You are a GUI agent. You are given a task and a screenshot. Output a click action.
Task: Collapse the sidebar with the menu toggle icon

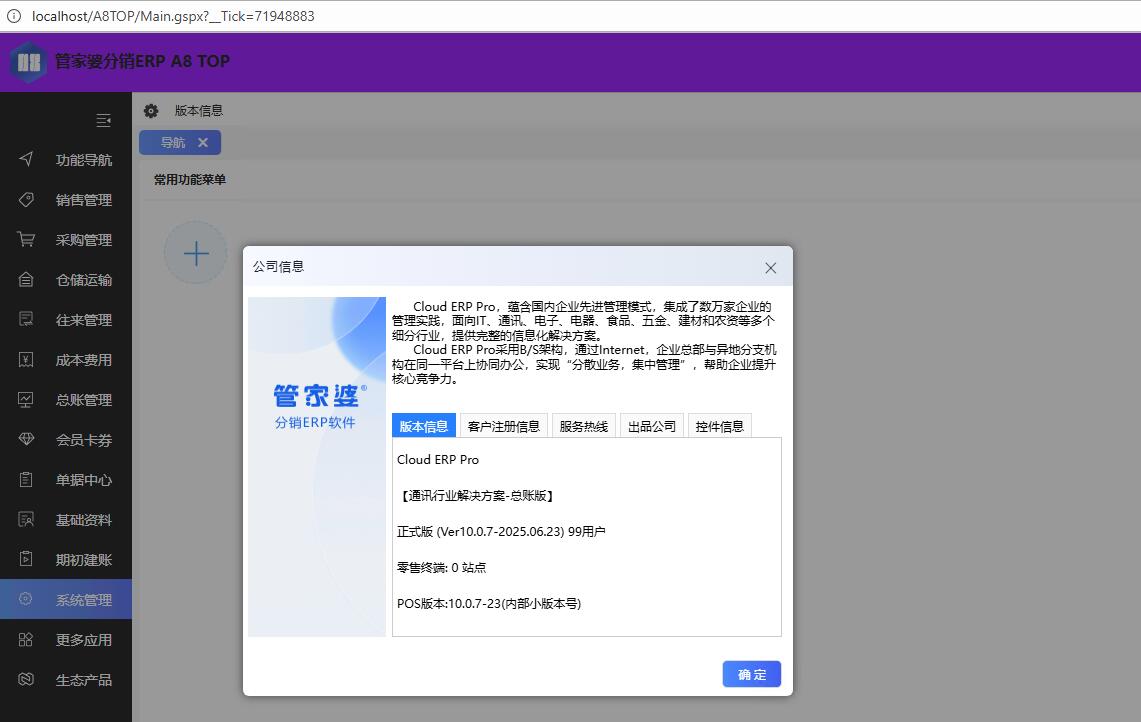pos(103,120)
